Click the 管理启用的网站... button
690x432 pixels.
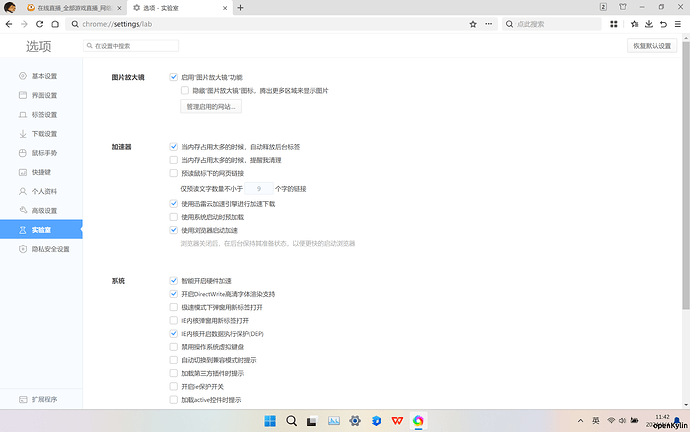pyautogui.click(x=211, y=106)
